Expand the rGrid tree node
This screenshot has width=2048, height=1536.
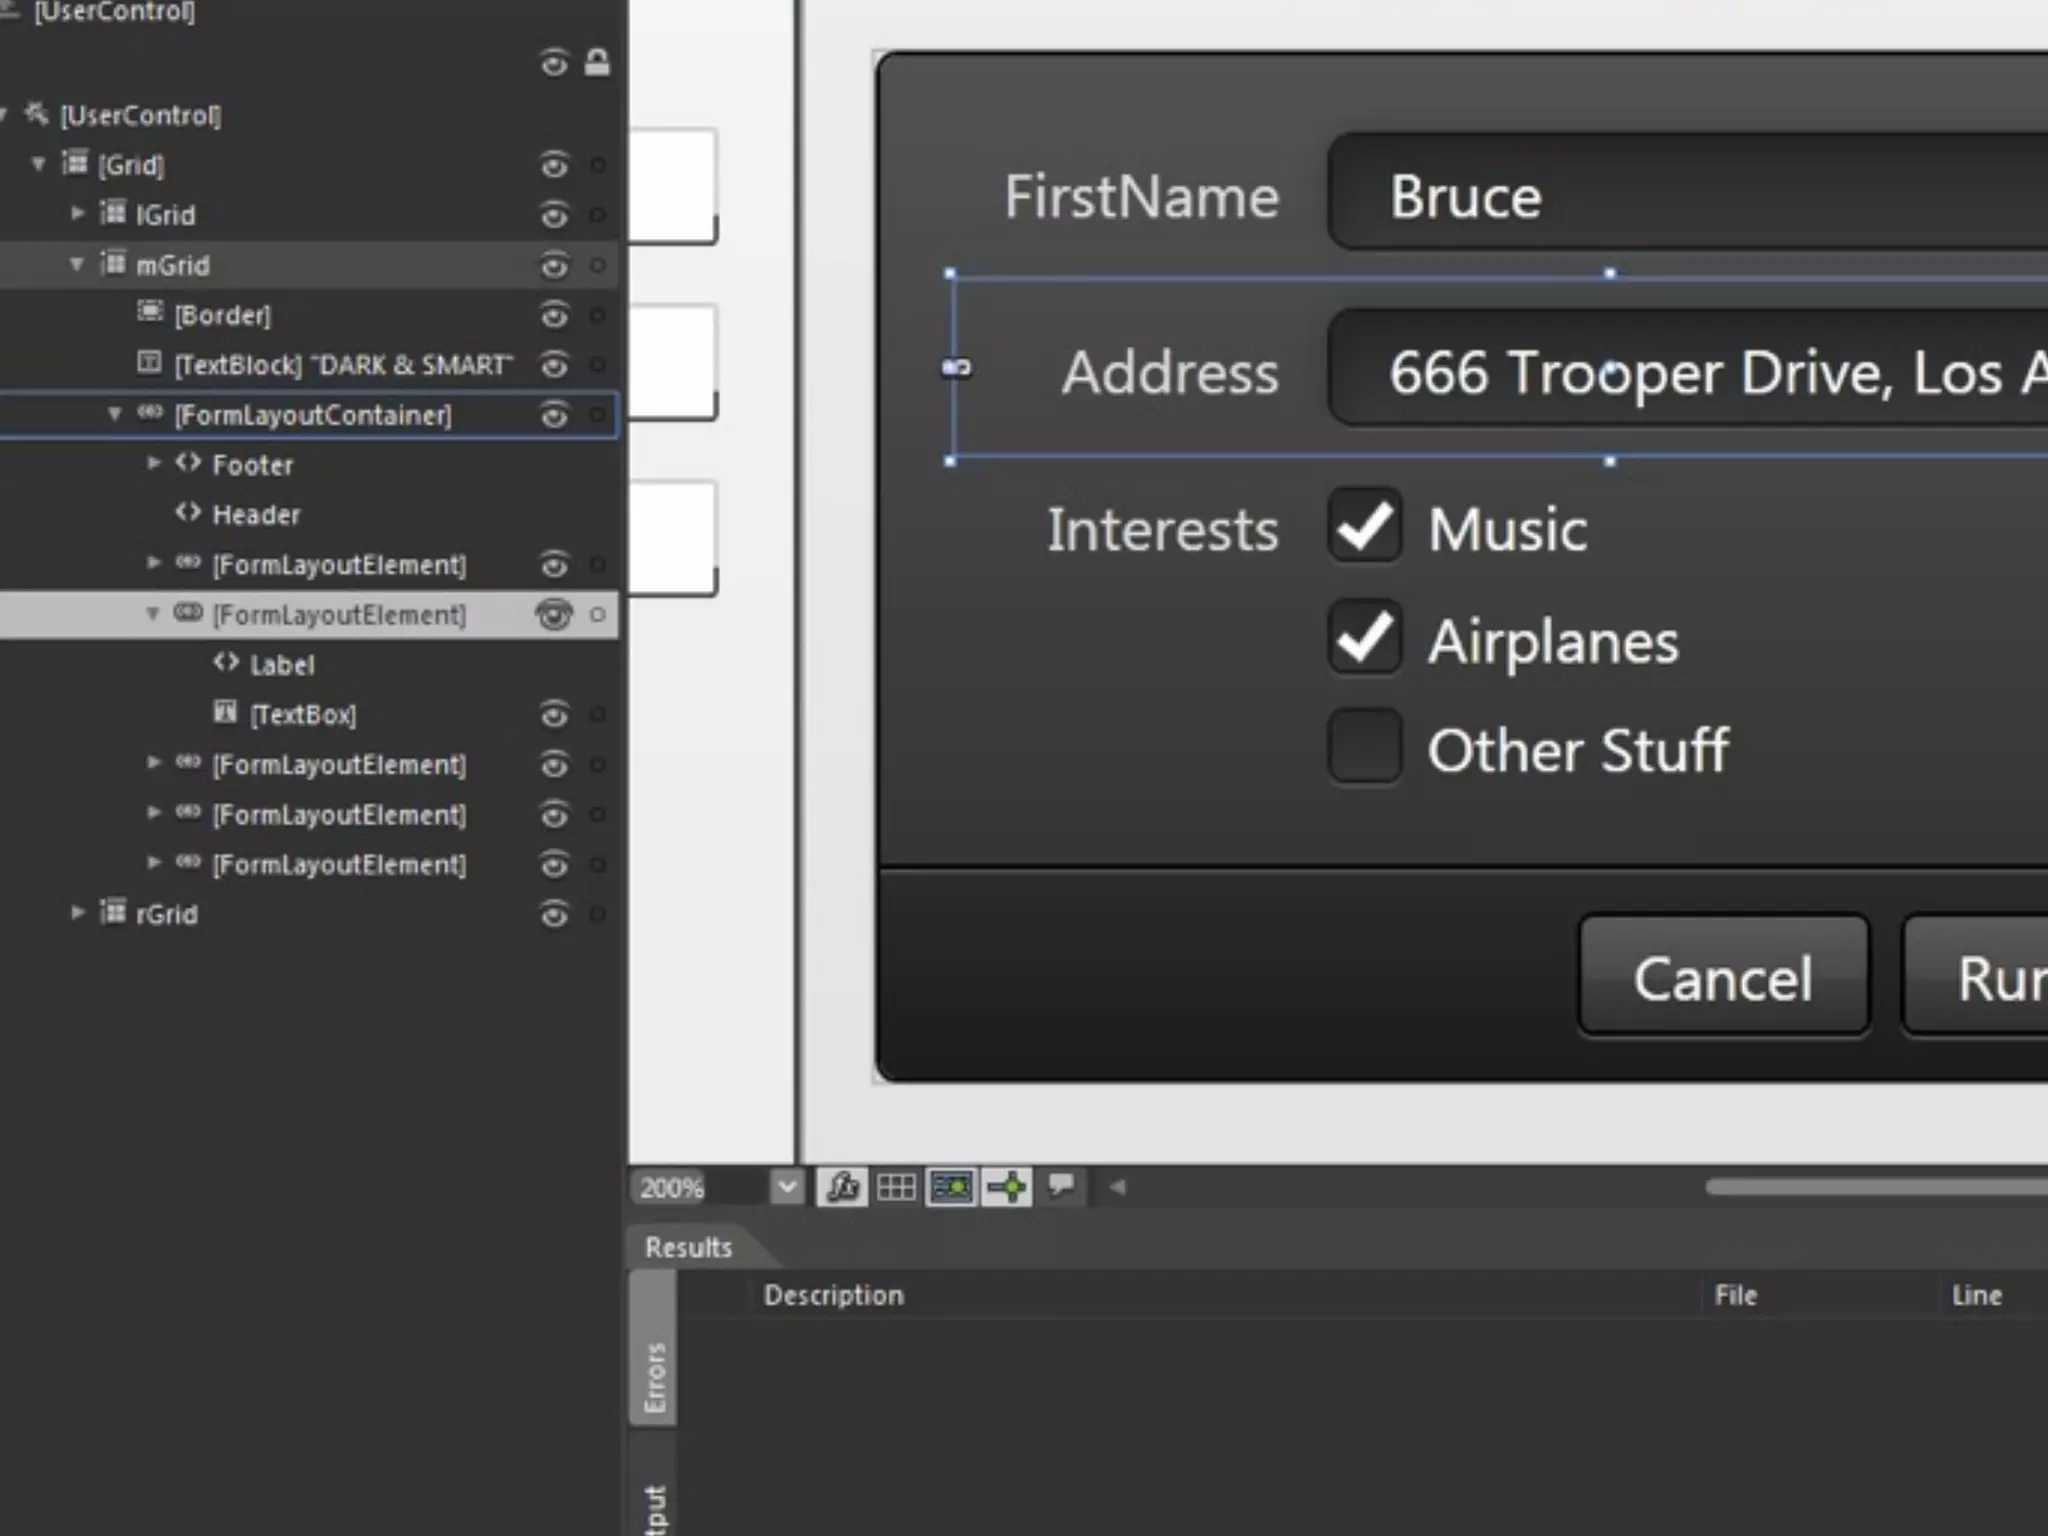[x=78, y=912]
